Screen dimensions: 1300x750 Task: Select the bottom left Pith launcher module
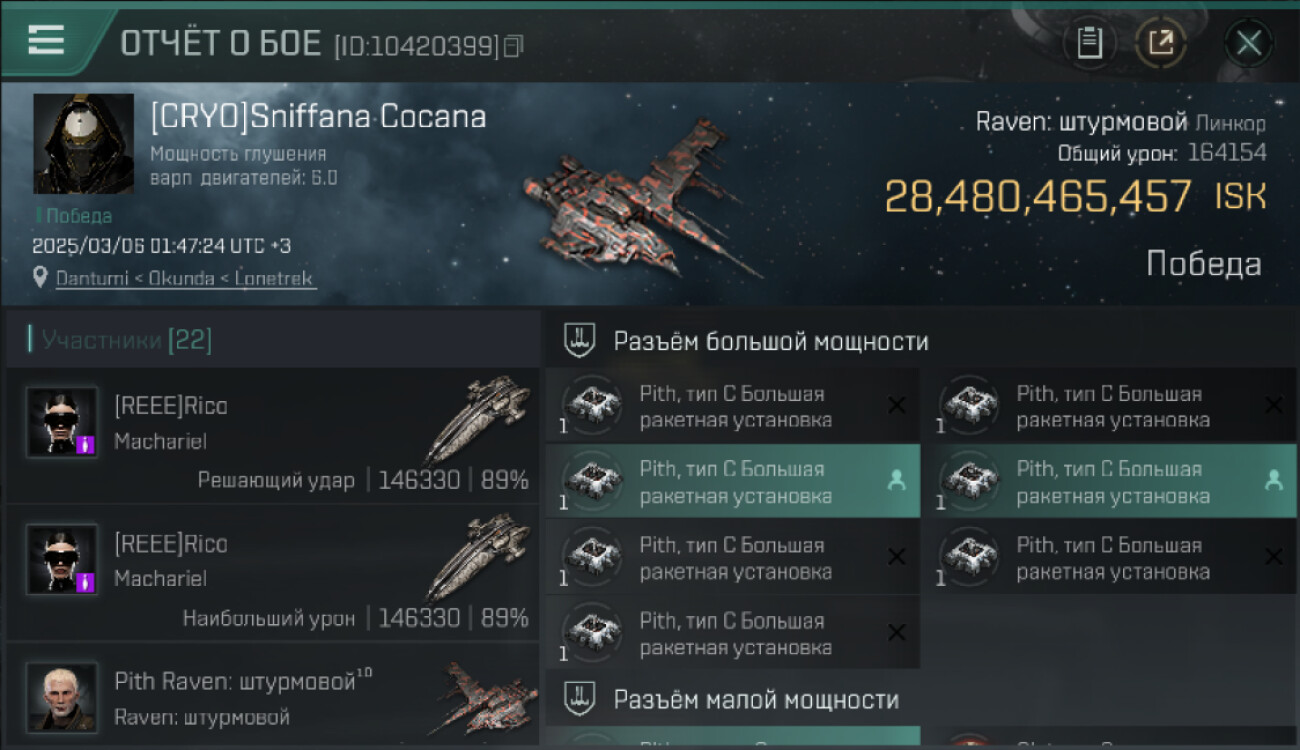pyautogui.click(x=732, y=633)
